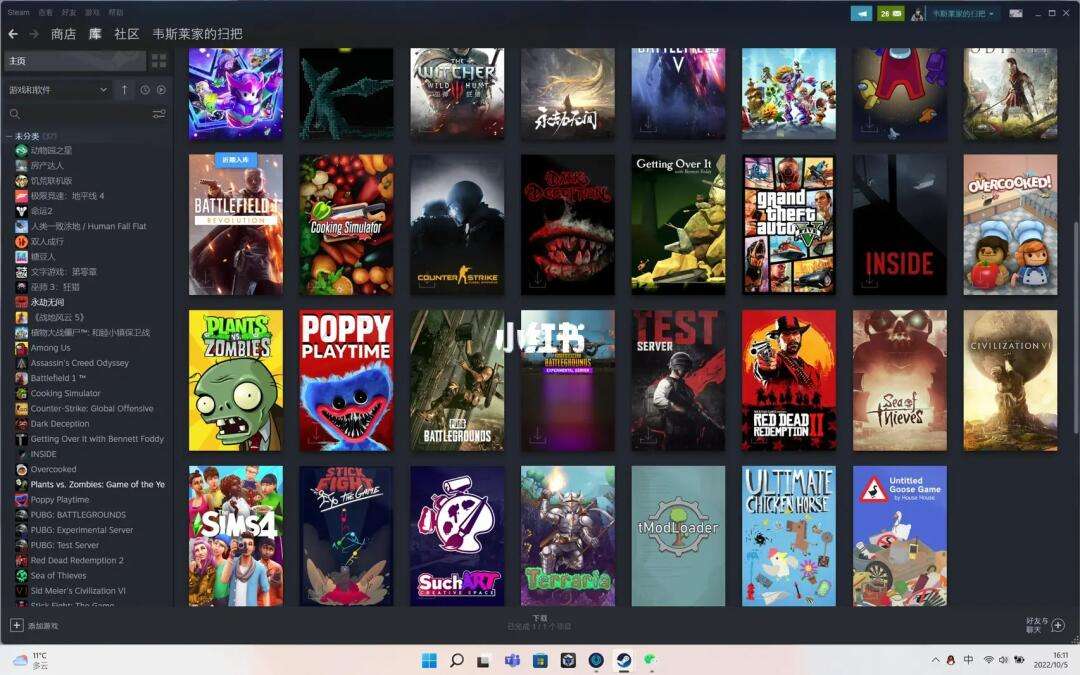Open the 韦斯莱家的扫把 profile tab
The image size is (1080, 675).
tap(197, 34)
